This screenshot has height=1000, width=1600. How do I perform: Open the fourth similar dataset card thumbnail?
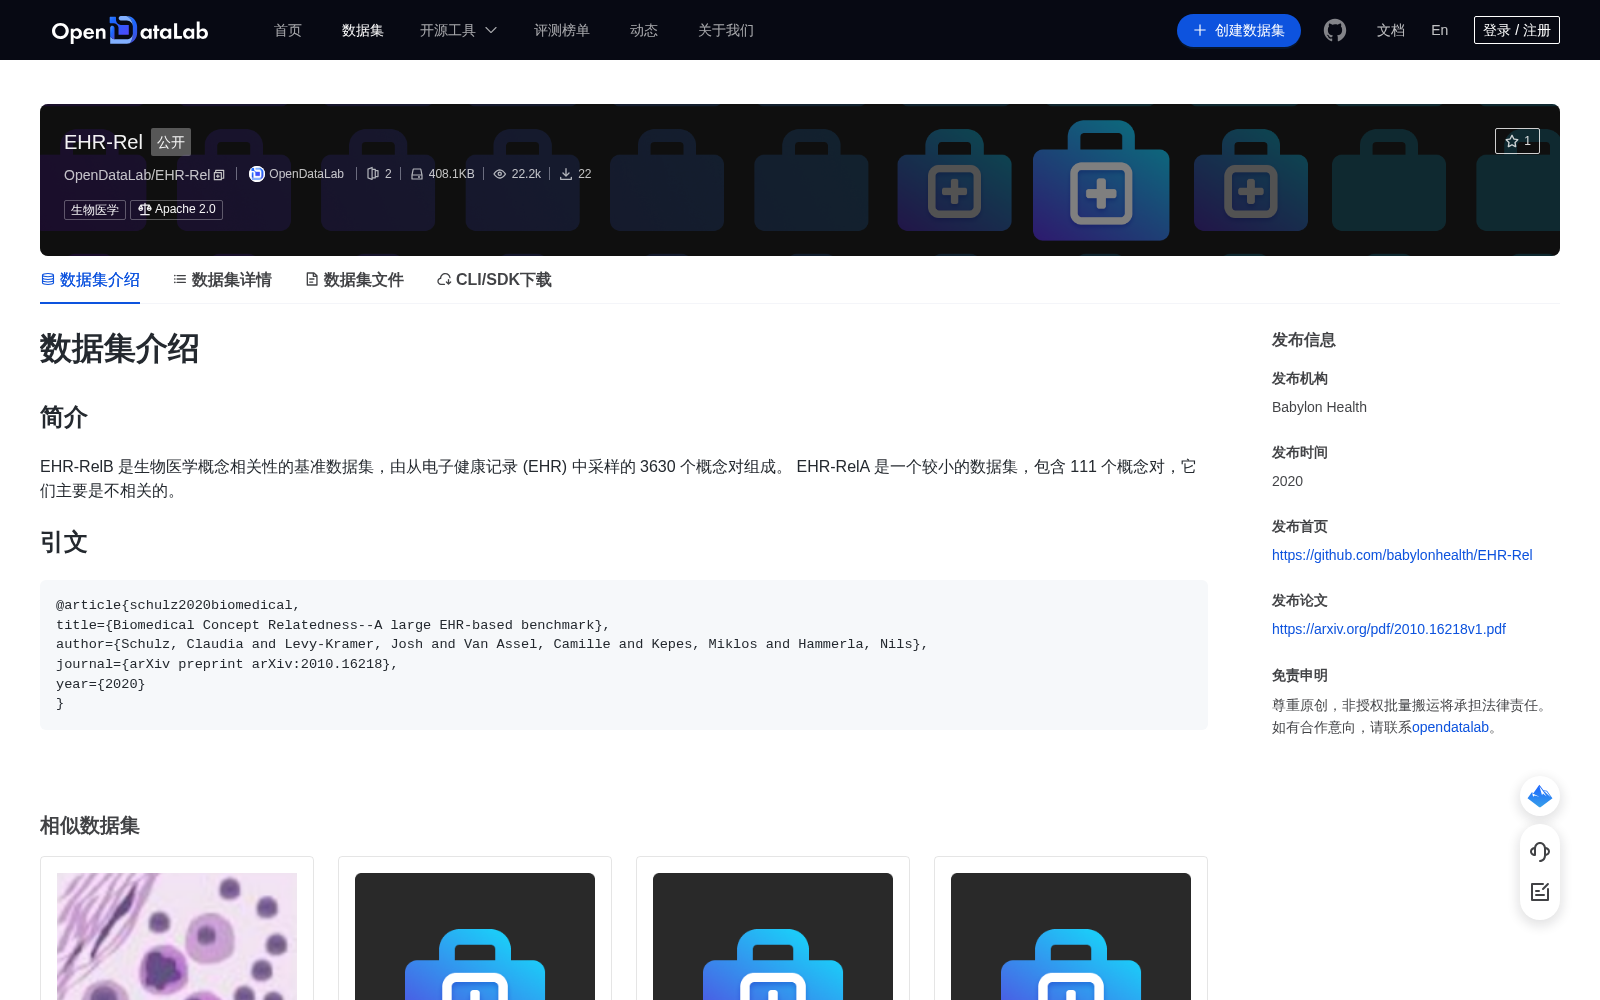(1071, 936)
